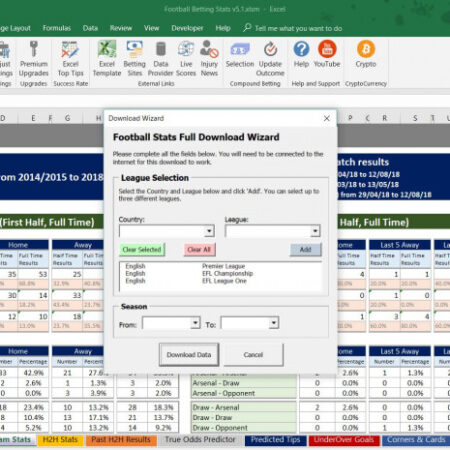
Task: Click the Data Provider icon
Action: click(161, 49)
